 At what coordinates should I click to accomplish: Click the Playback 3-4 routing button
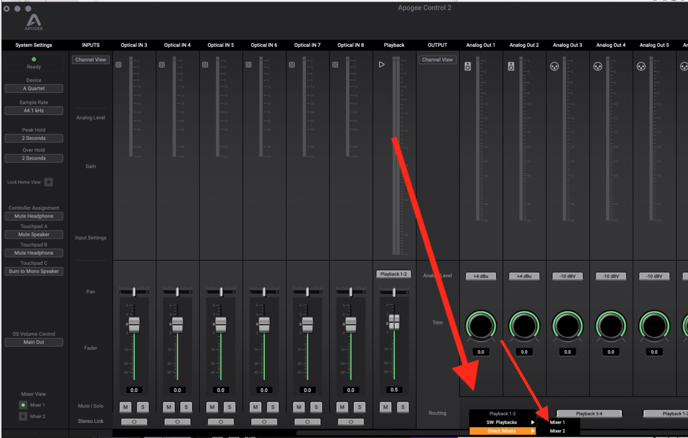tap(589, 414)
